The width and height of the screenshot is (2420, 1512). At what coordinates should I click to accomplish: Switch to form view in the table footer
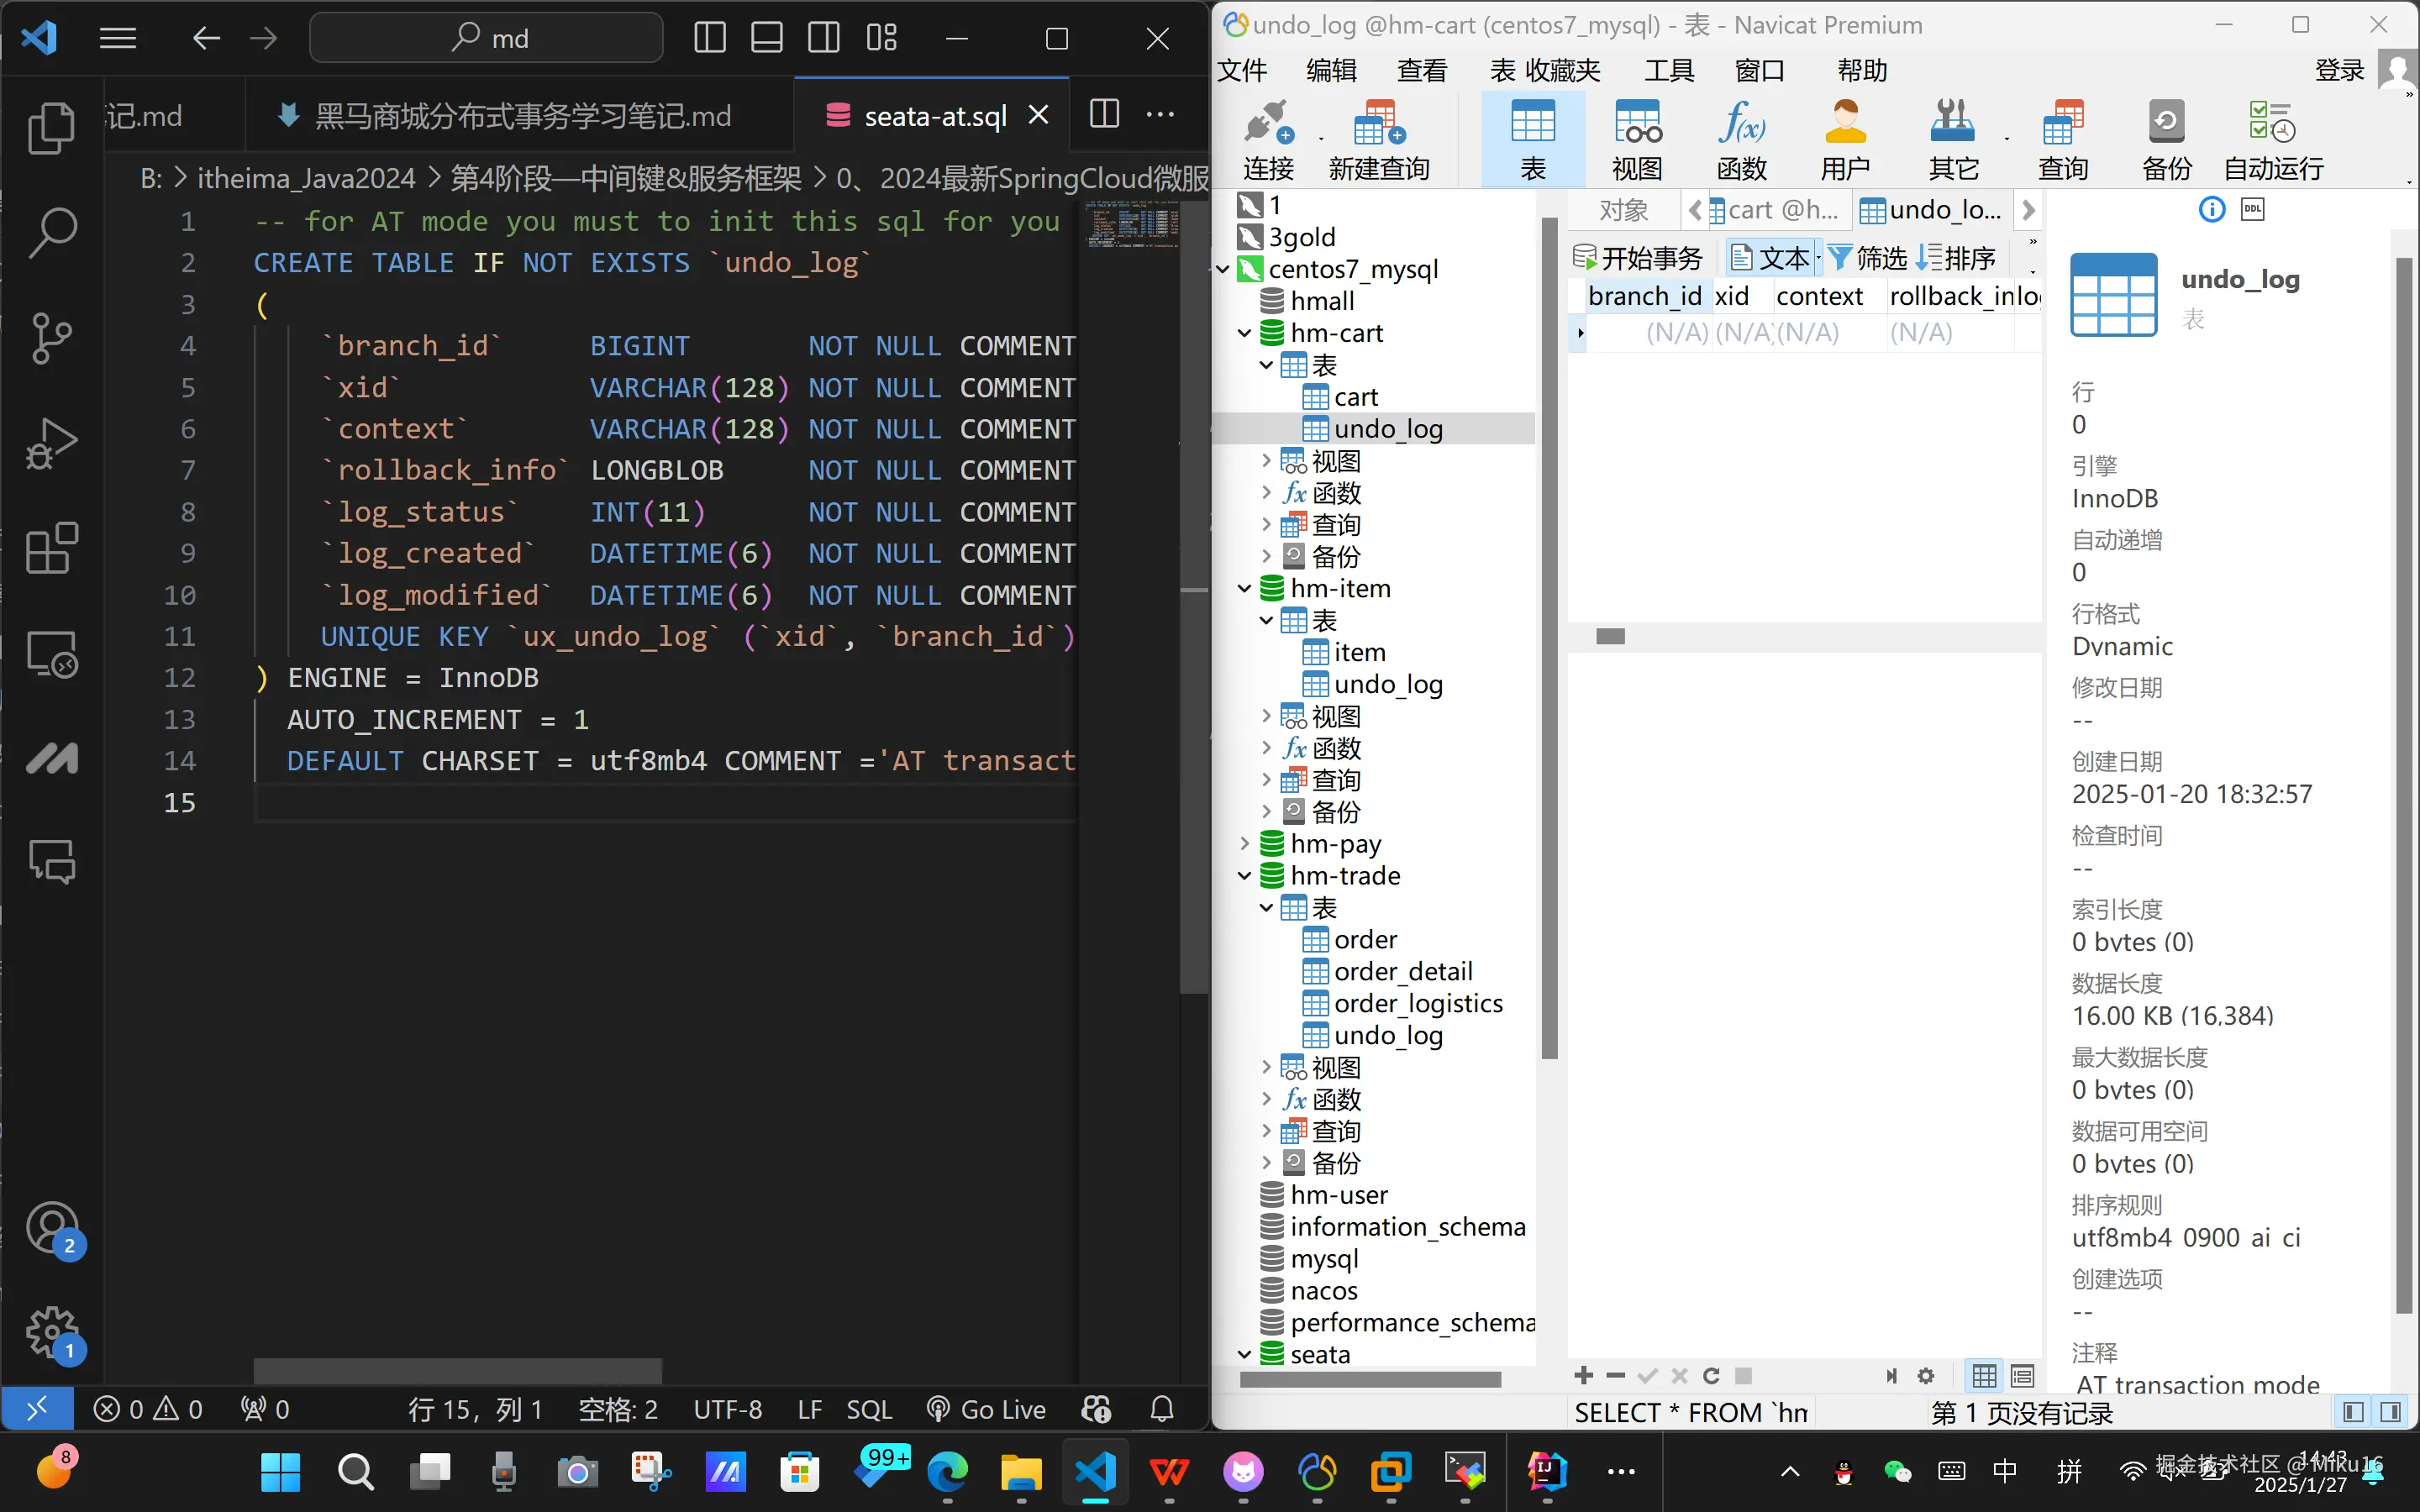pyautogui.click(x=2022, y=1376)
